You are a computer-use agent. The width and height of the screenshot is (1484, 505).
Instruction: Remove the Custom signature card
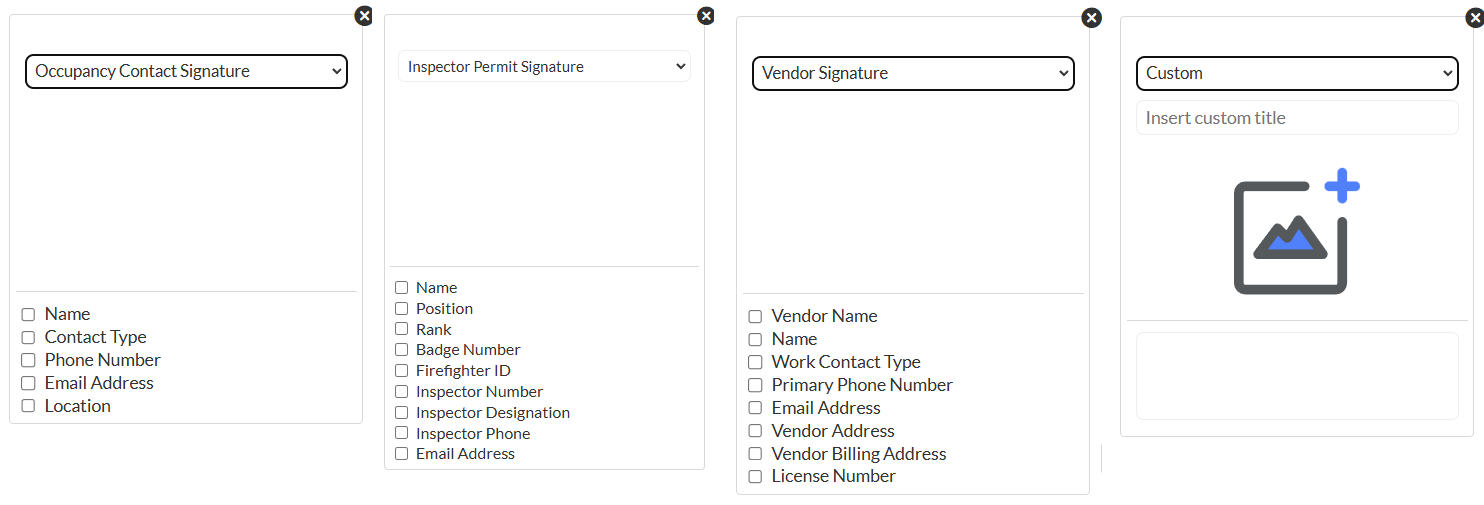[x=1475, y=17]
